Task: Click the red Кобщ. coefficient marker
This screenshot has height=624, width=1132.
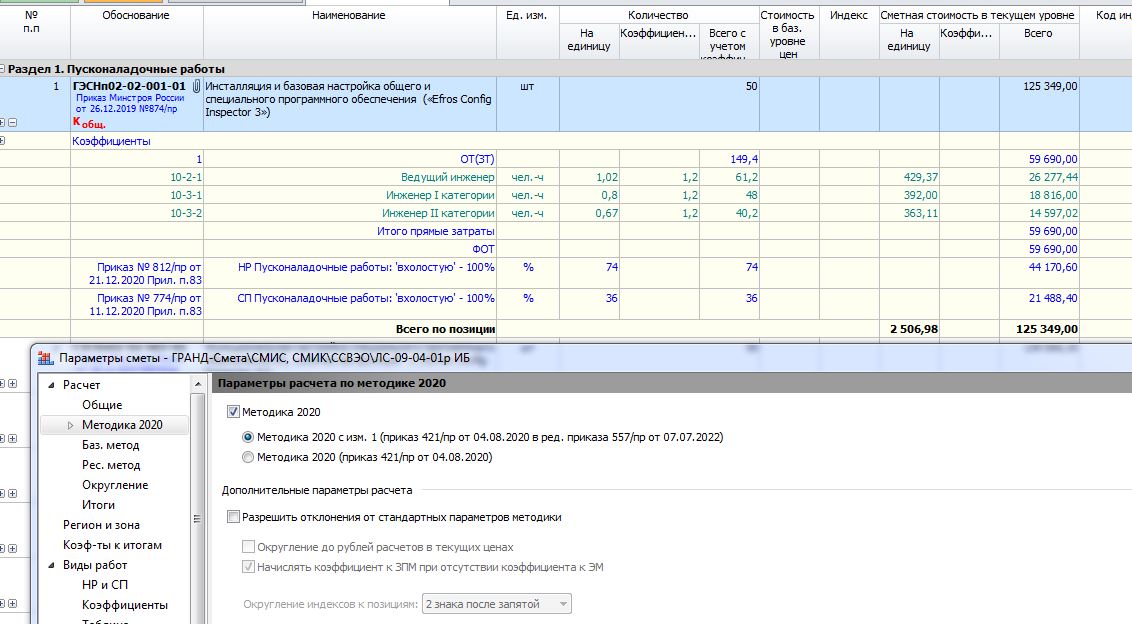Action: coord(89,123)
